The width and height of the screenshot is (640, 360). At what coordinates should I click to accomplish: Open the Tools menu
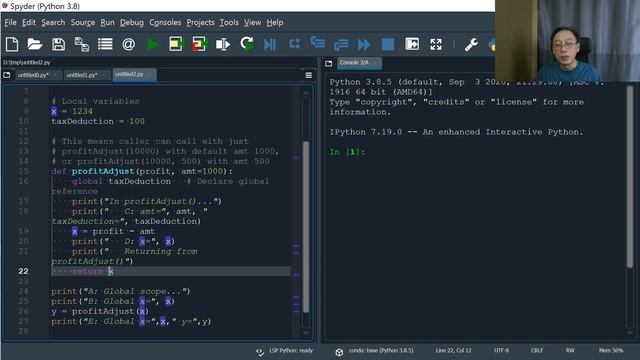coord(229,22)
